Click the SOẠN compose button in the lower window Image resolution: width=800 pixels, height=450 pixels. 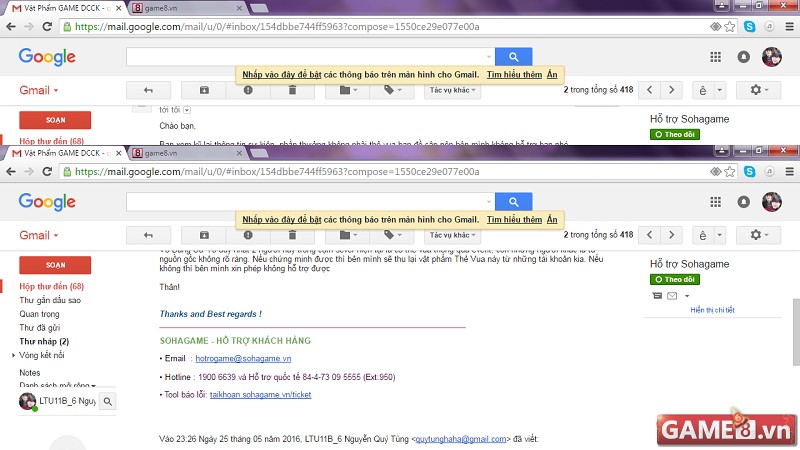coord(55,265)
